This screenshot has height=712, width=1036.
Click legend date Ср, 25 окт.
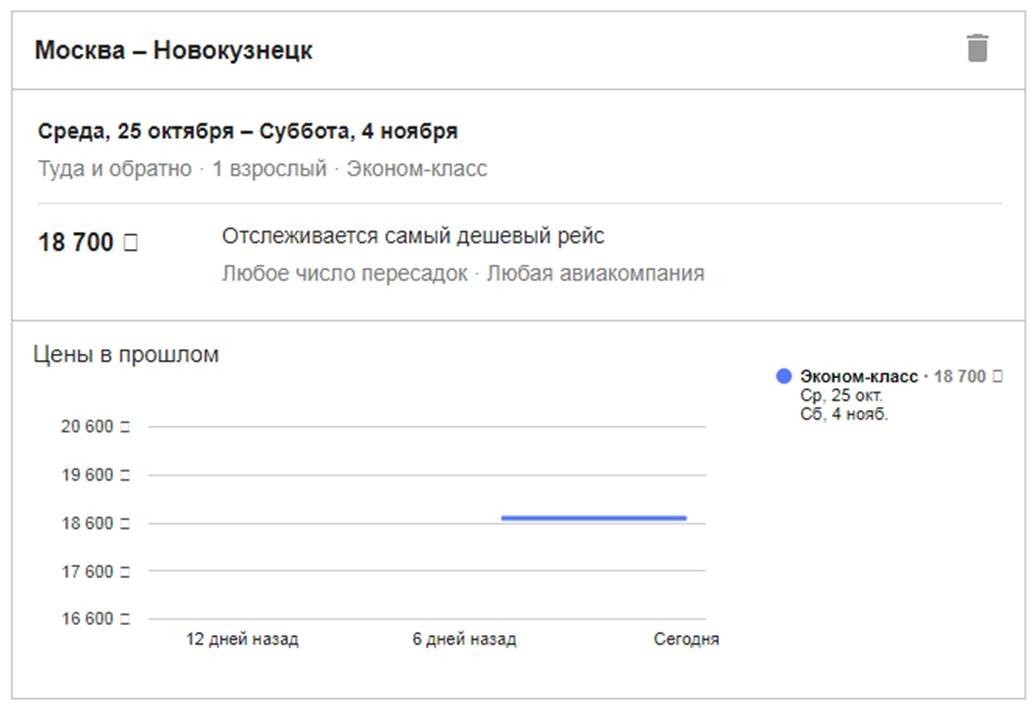tap(841, 395)
